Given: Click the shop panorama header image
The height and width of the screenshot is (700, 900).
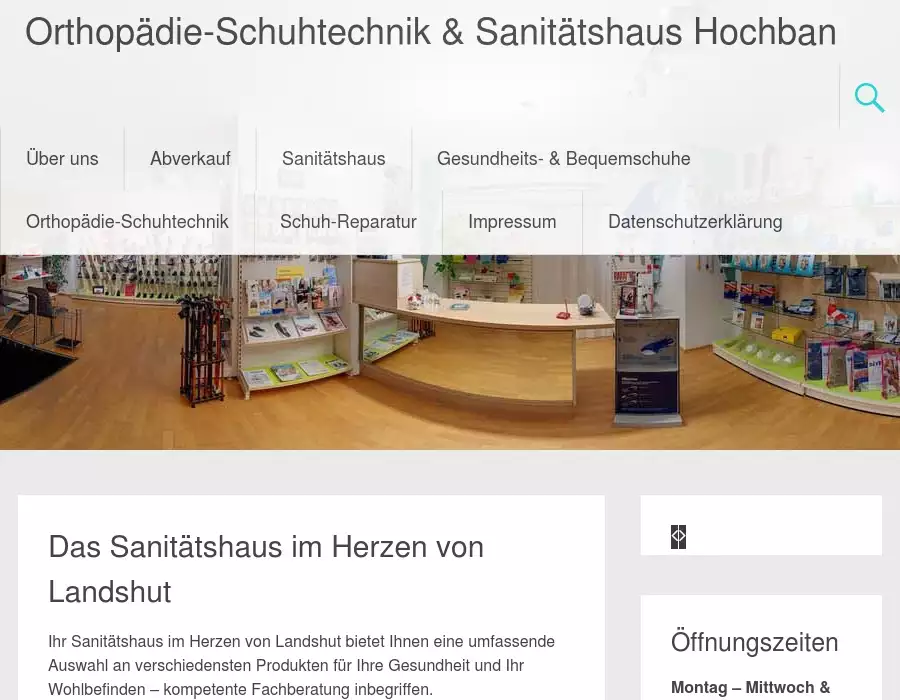Looking at the screenshot, I should pos(450,352).
